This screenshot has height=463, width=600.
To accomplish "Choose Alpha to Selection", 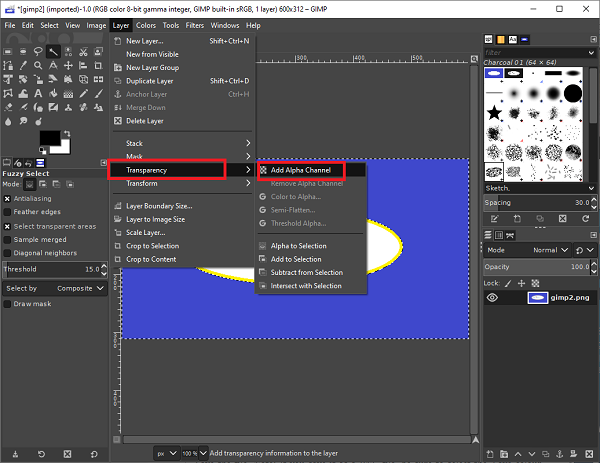I will point(311,246).
